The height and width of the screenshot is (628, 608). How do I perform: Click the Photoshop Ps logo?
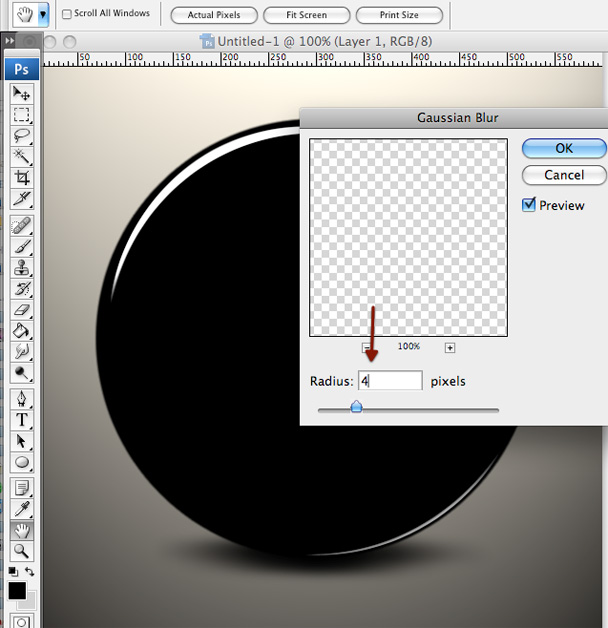coord(22,69)
